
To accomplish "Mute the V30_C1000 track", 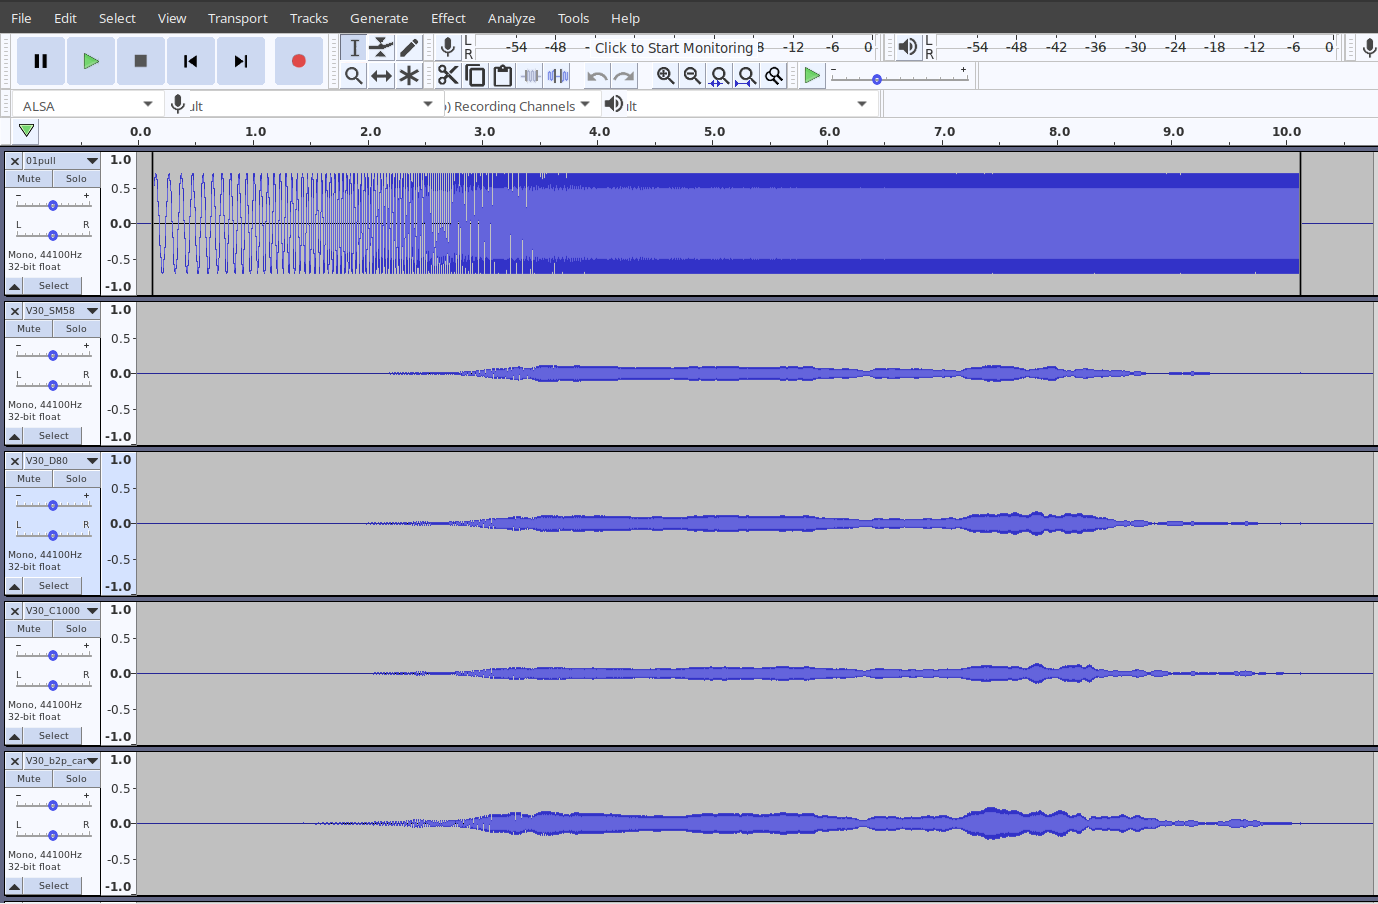I will pyautogui.click(x=29, y=629).
